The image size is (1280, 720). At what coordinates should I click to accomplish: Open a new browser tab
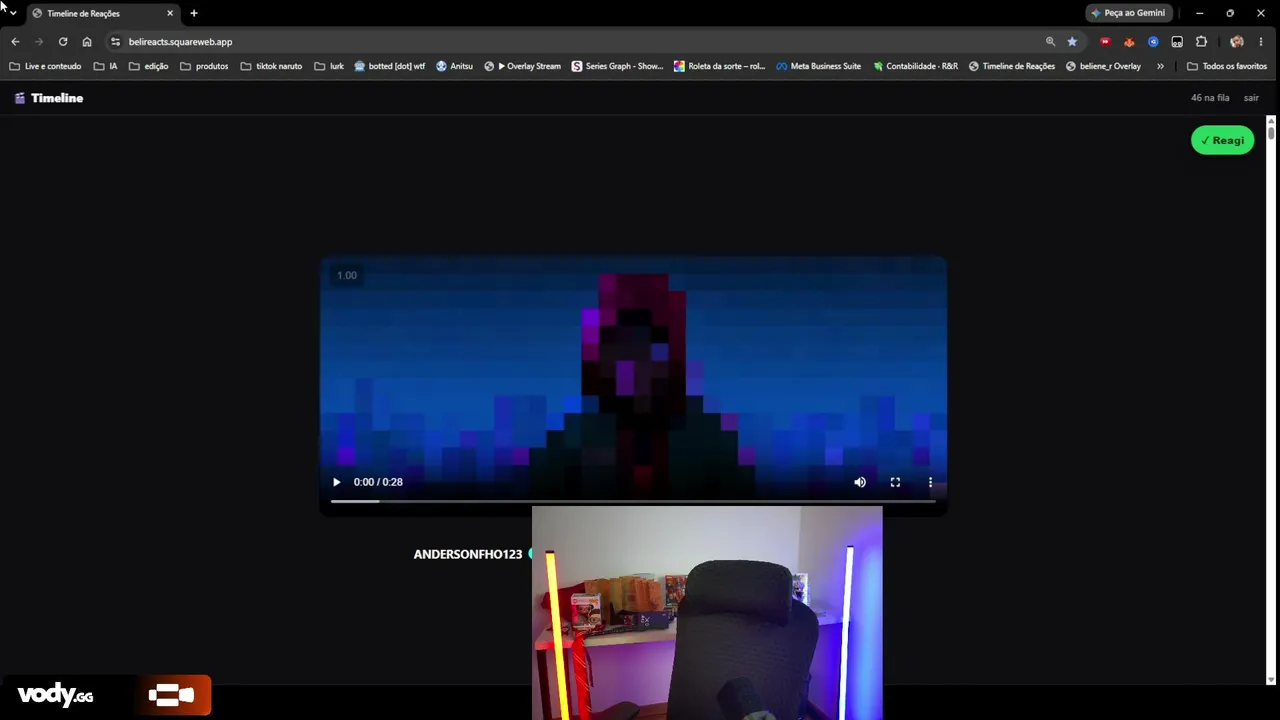click(x=194, y=13)
